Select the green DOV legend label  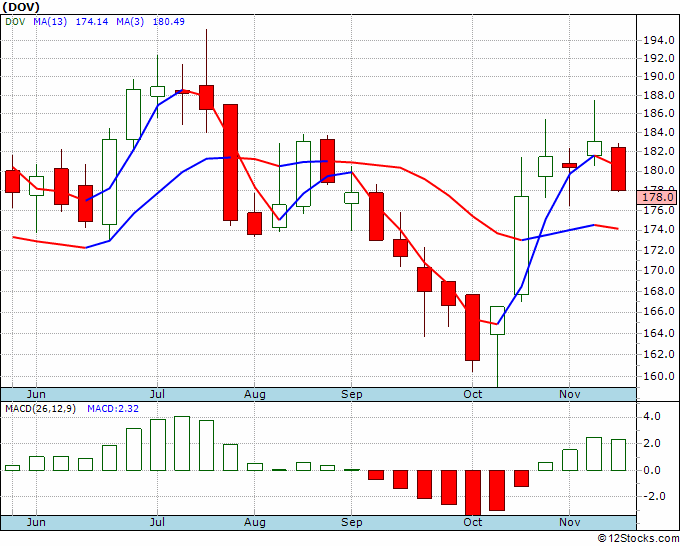coord(15,21)
